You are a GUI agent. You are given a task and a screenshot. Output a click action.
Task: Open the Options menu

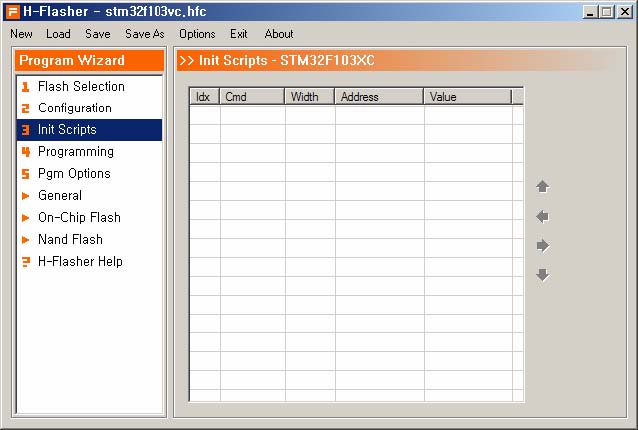[197, 34]
